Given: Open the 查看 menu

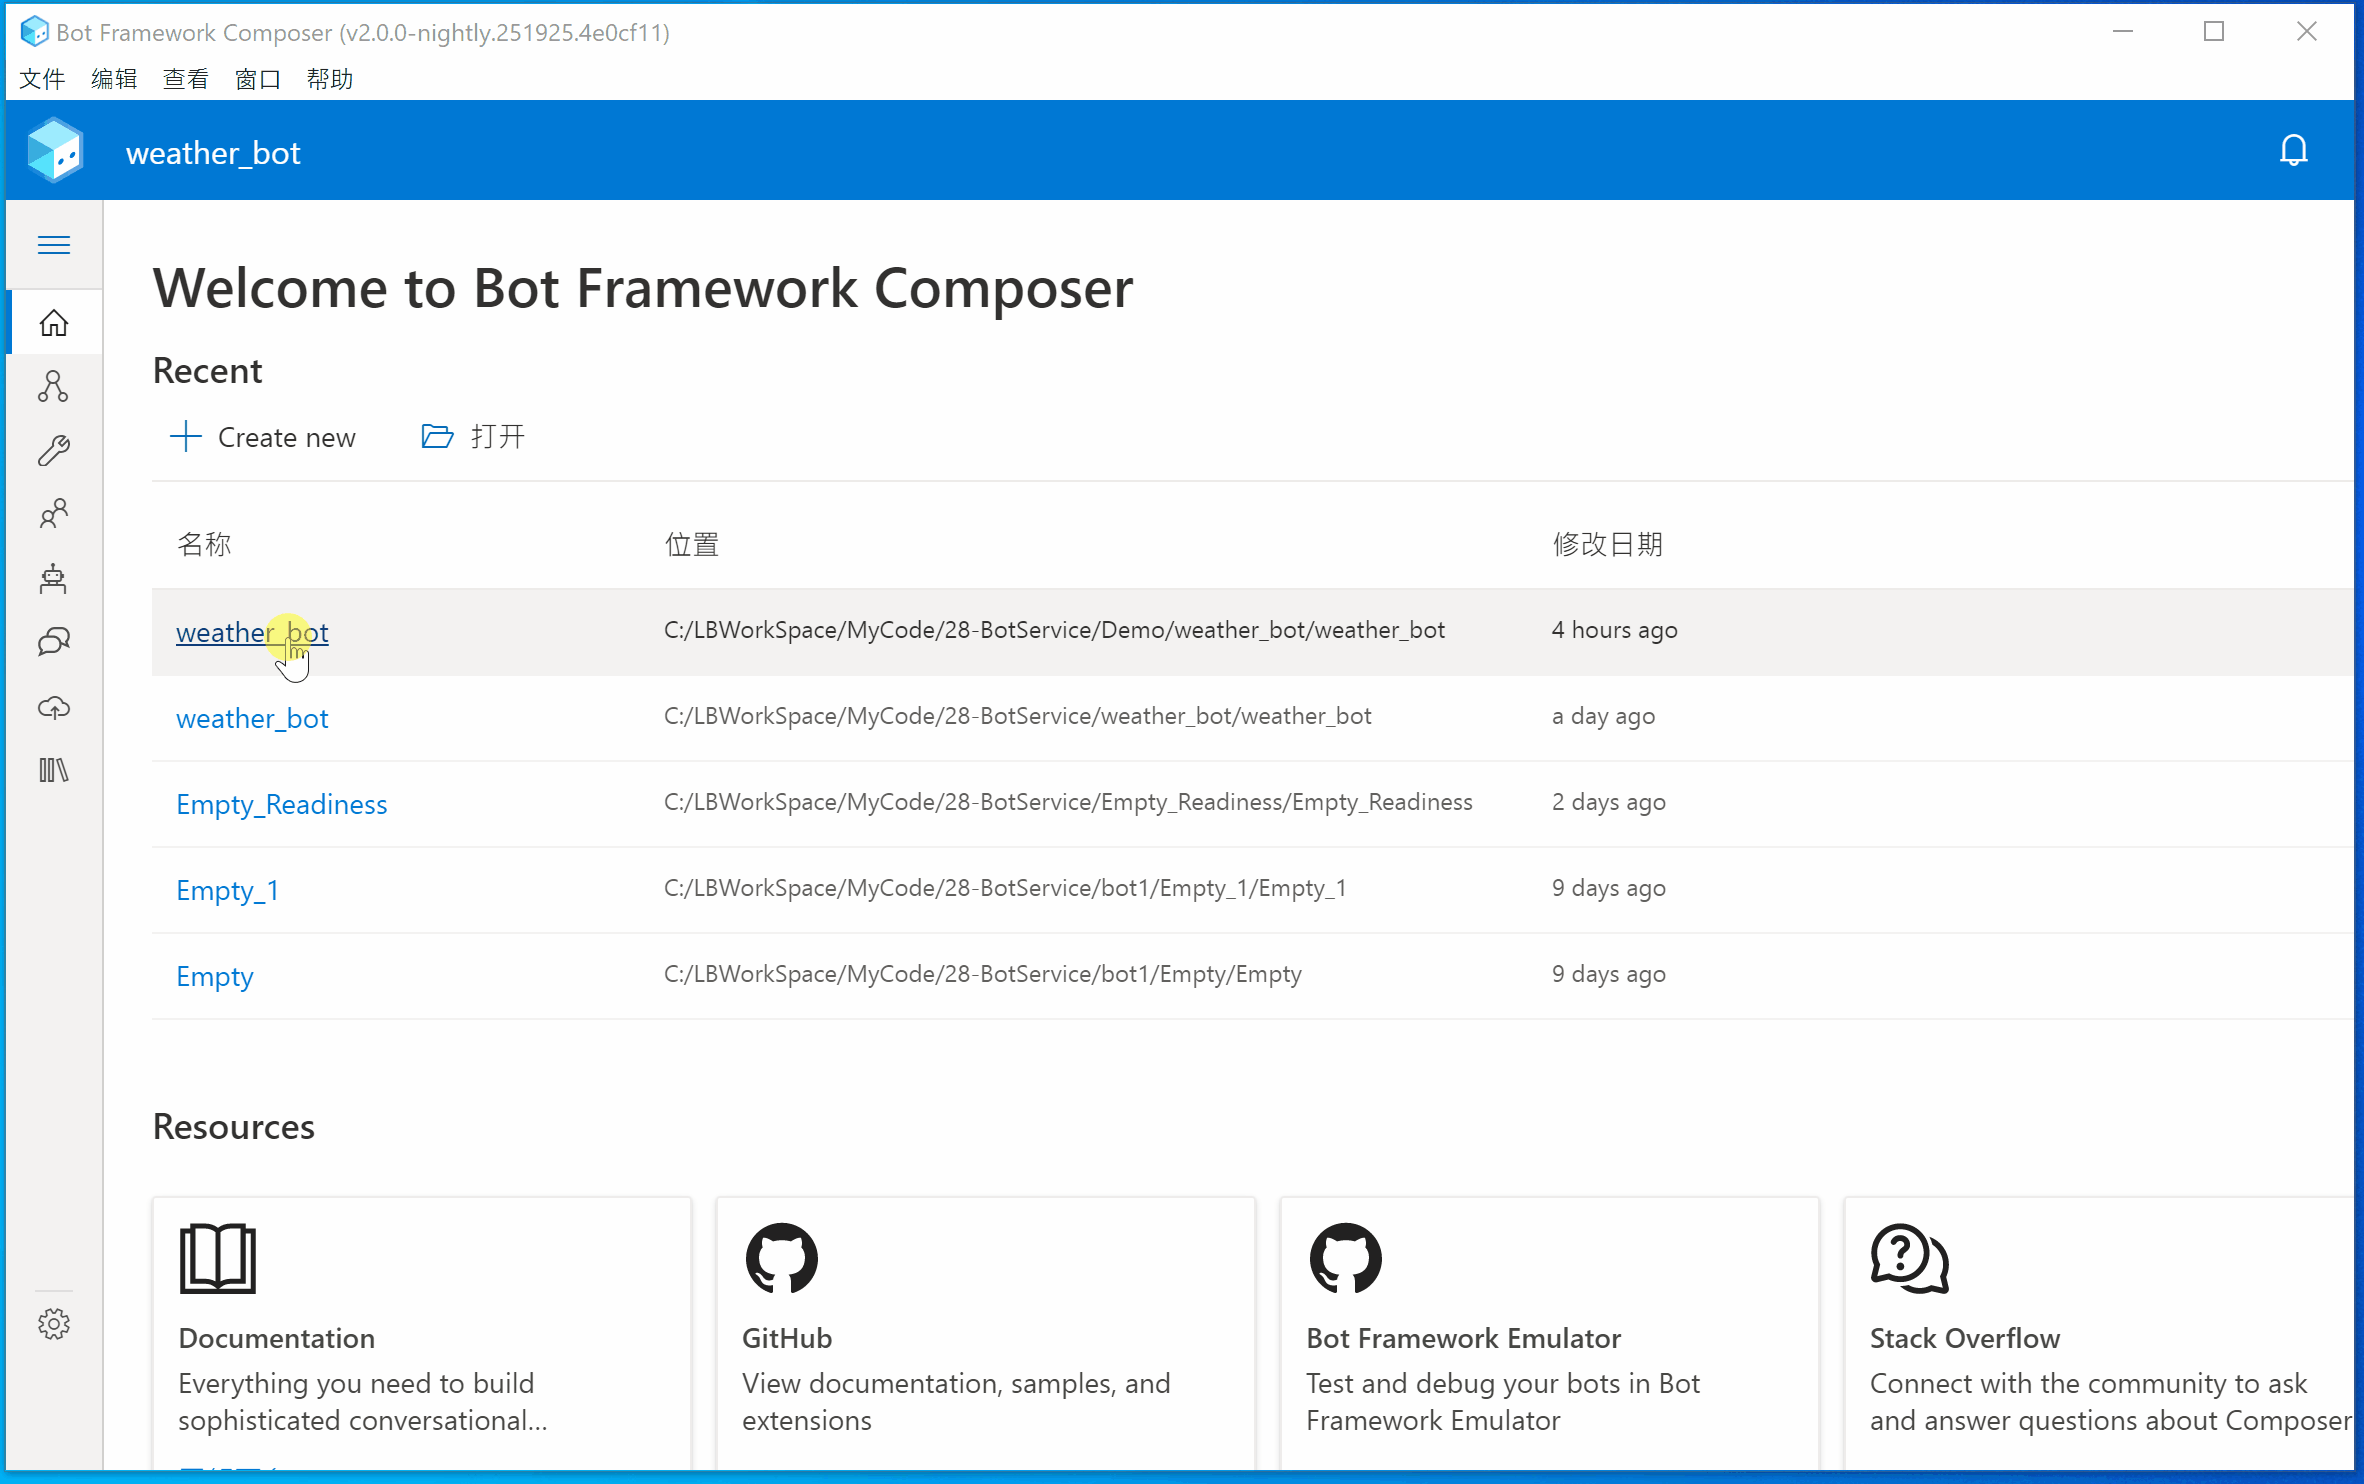Looking at the screenshot, I should (x=186, y=79).
